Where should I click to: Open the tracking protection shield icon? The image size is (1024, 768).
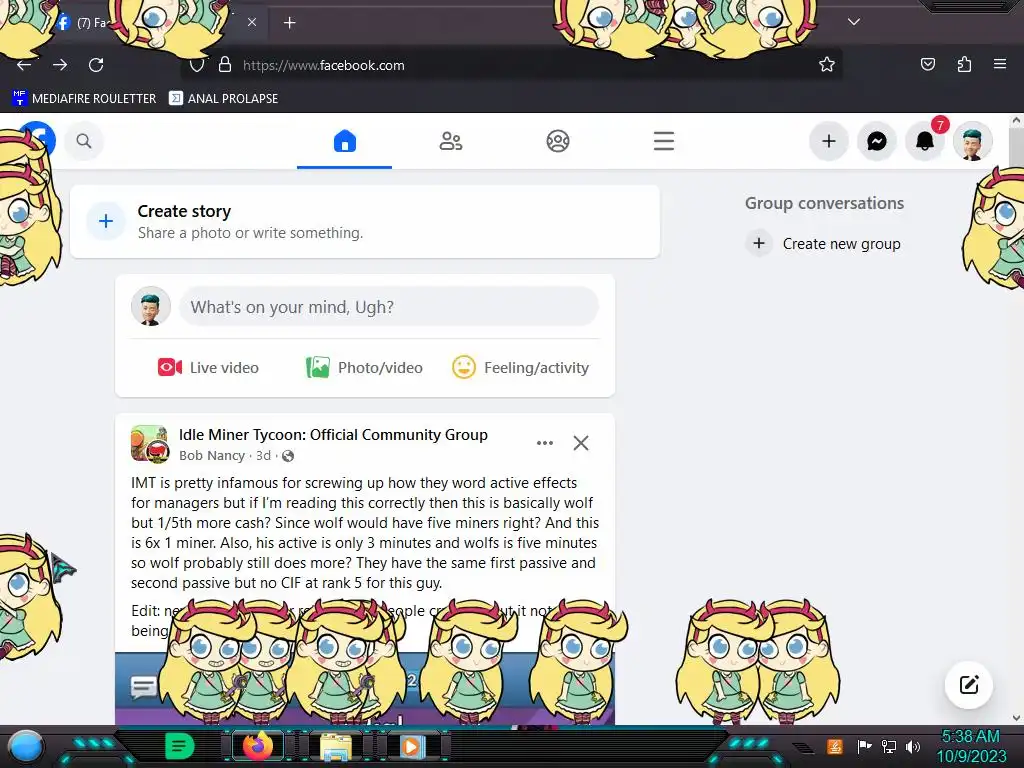[197, 65]
